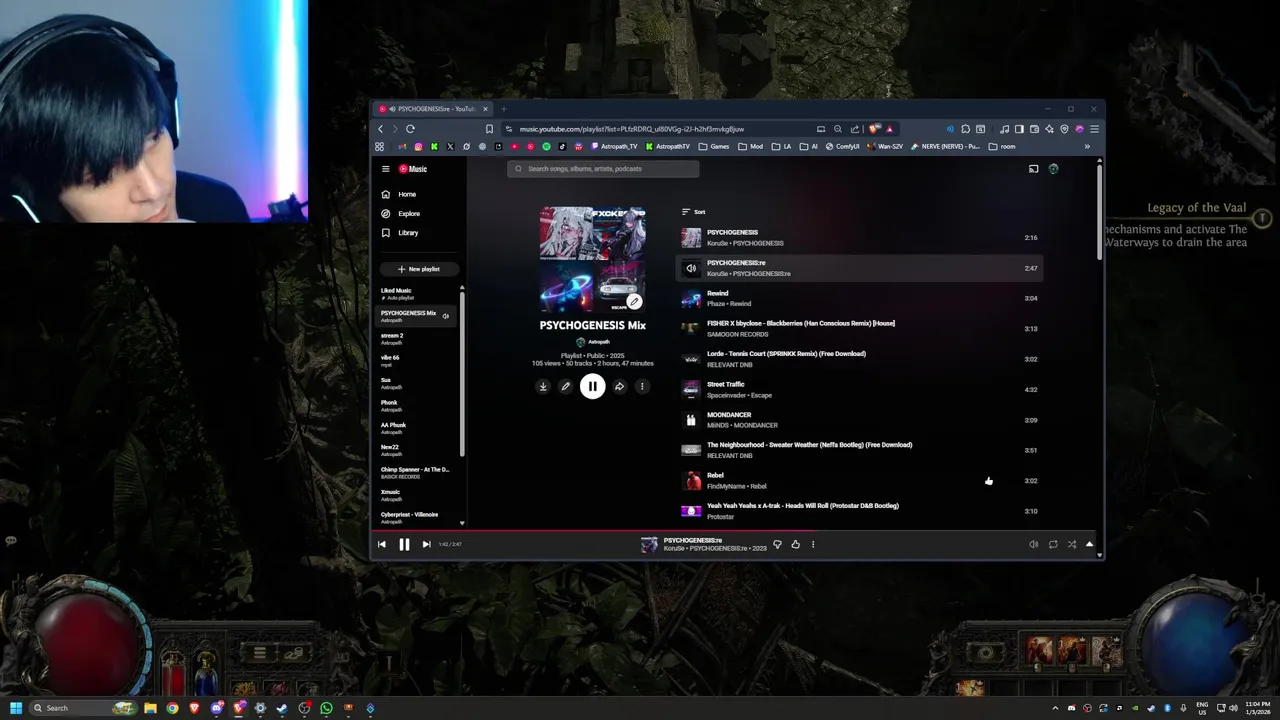The image size is (1280, 720).
Task: Toggle shuffle in player bar
Action: [1071, 545]
